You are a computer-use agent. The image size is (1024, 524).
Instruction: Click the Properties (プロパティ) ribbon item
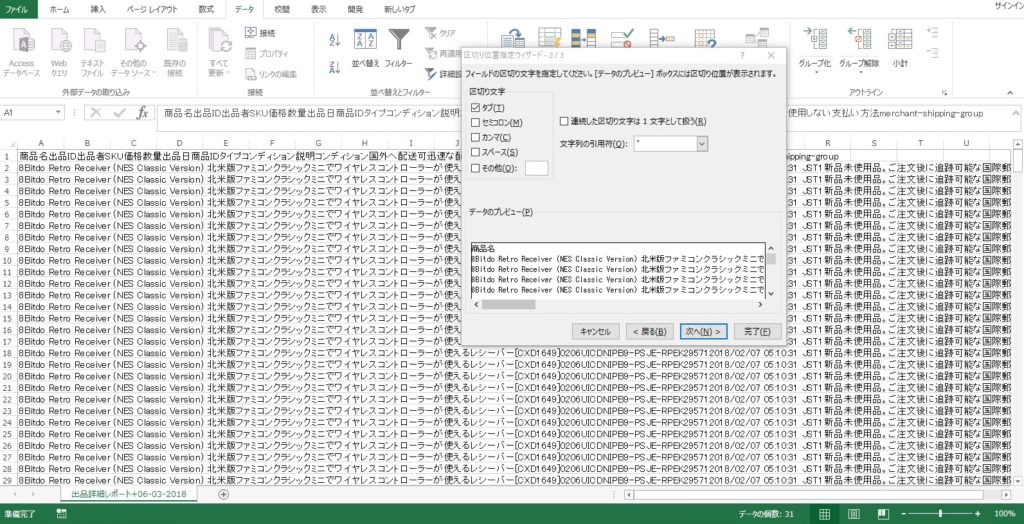pyautogui.click(x=266, y=54)
